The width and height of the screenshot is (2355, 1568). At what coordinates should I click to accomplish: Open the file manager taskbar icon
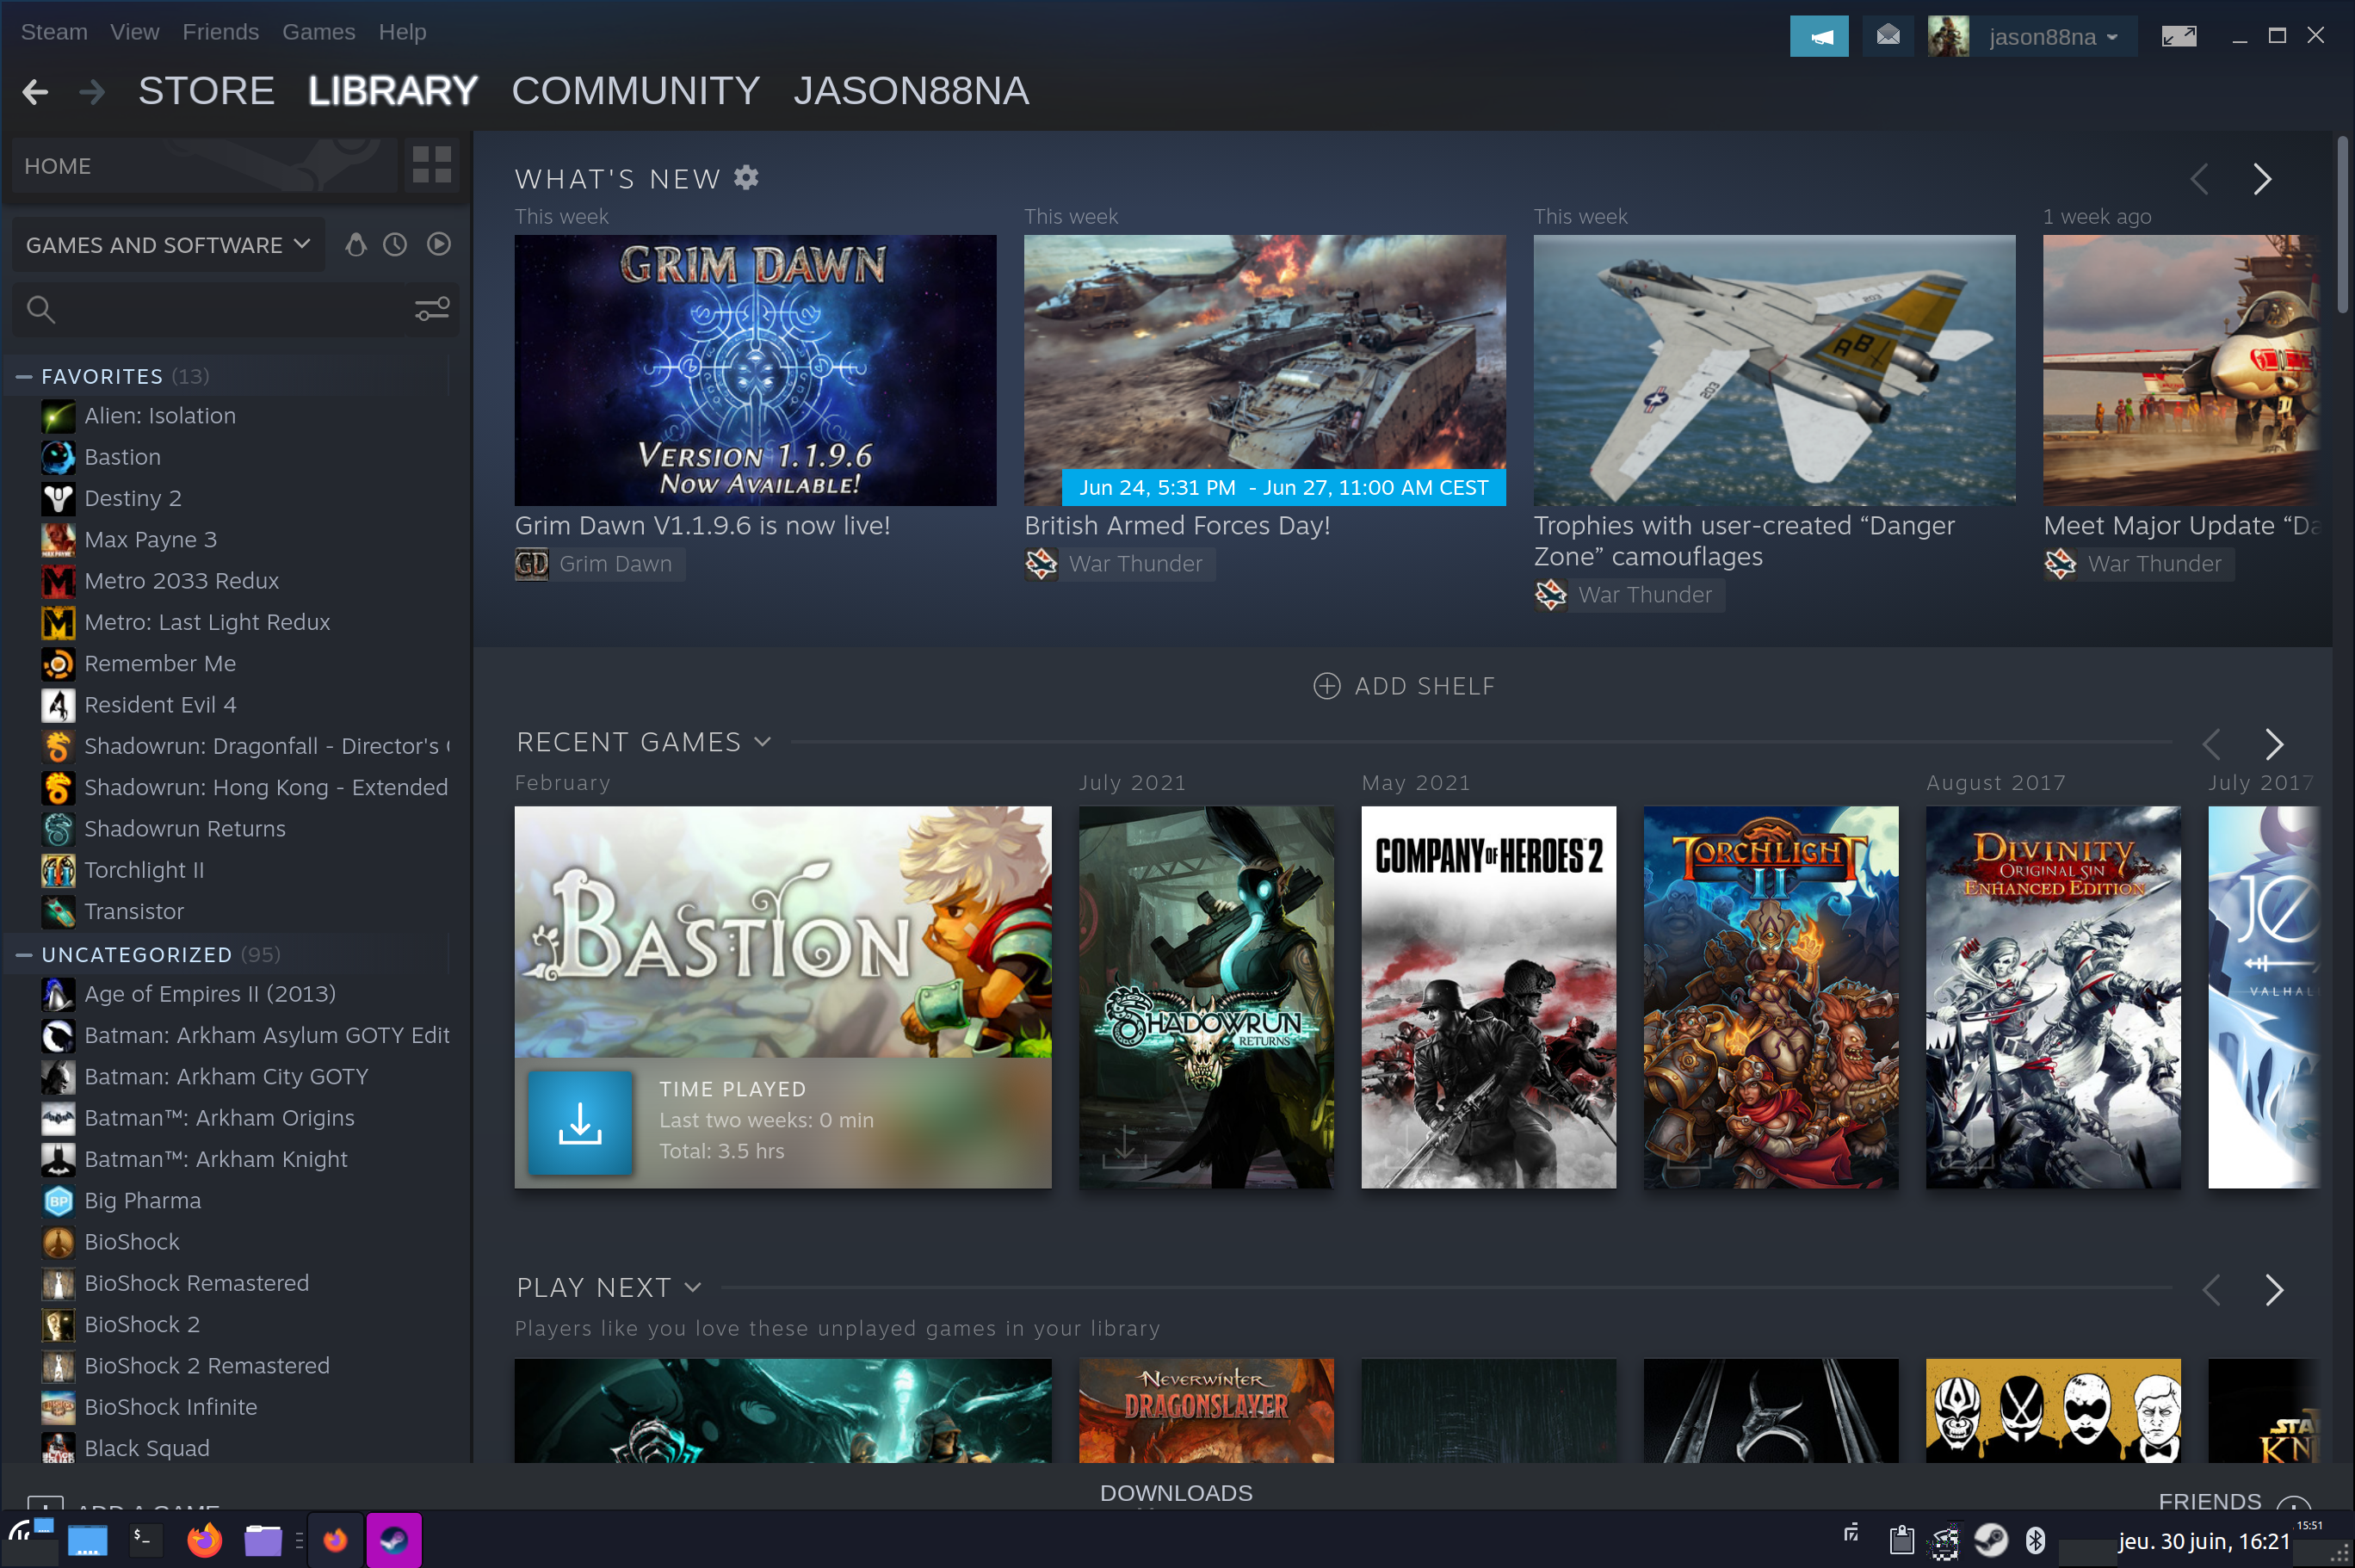tap(263, 1540)
